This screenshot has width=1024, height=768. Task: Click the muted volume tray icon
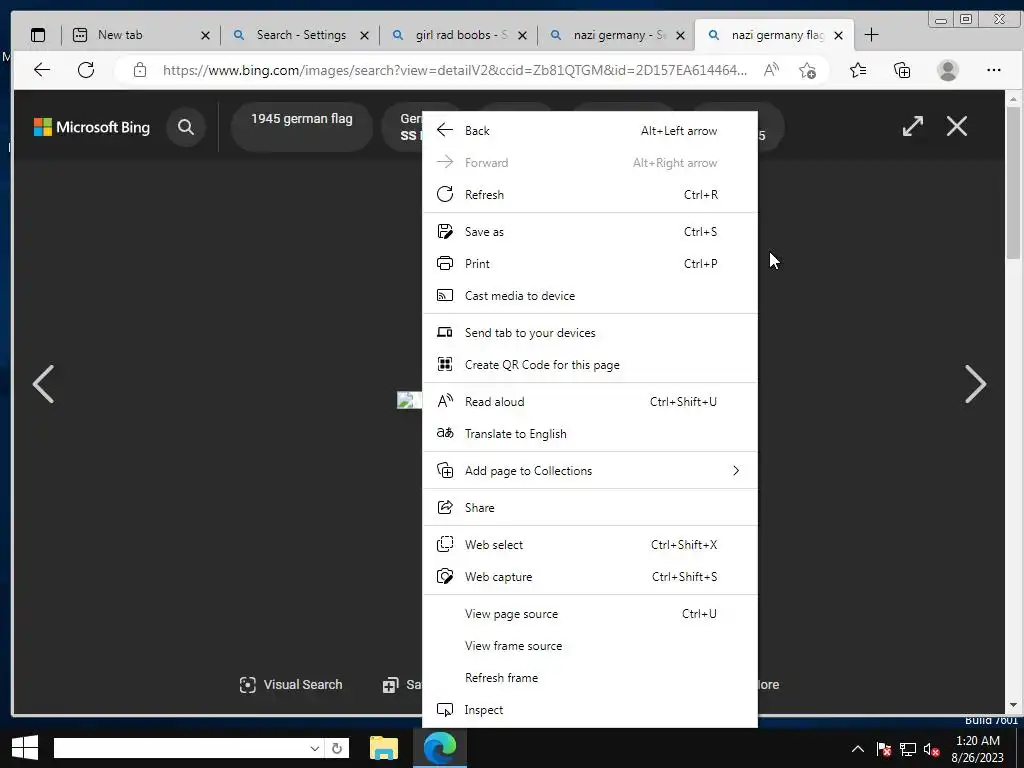(931, 749)
